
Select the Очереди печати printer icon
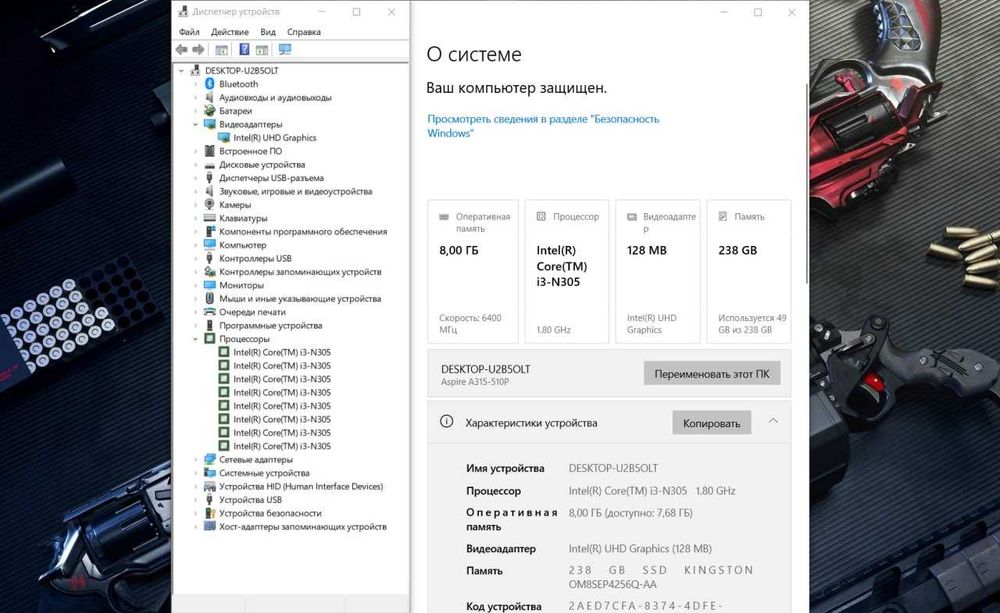tap(210, 311)
